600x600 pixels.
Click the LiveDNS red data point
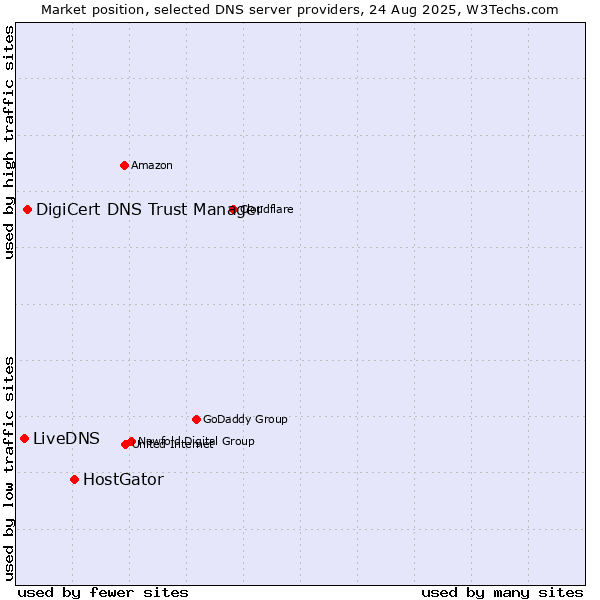24,439
